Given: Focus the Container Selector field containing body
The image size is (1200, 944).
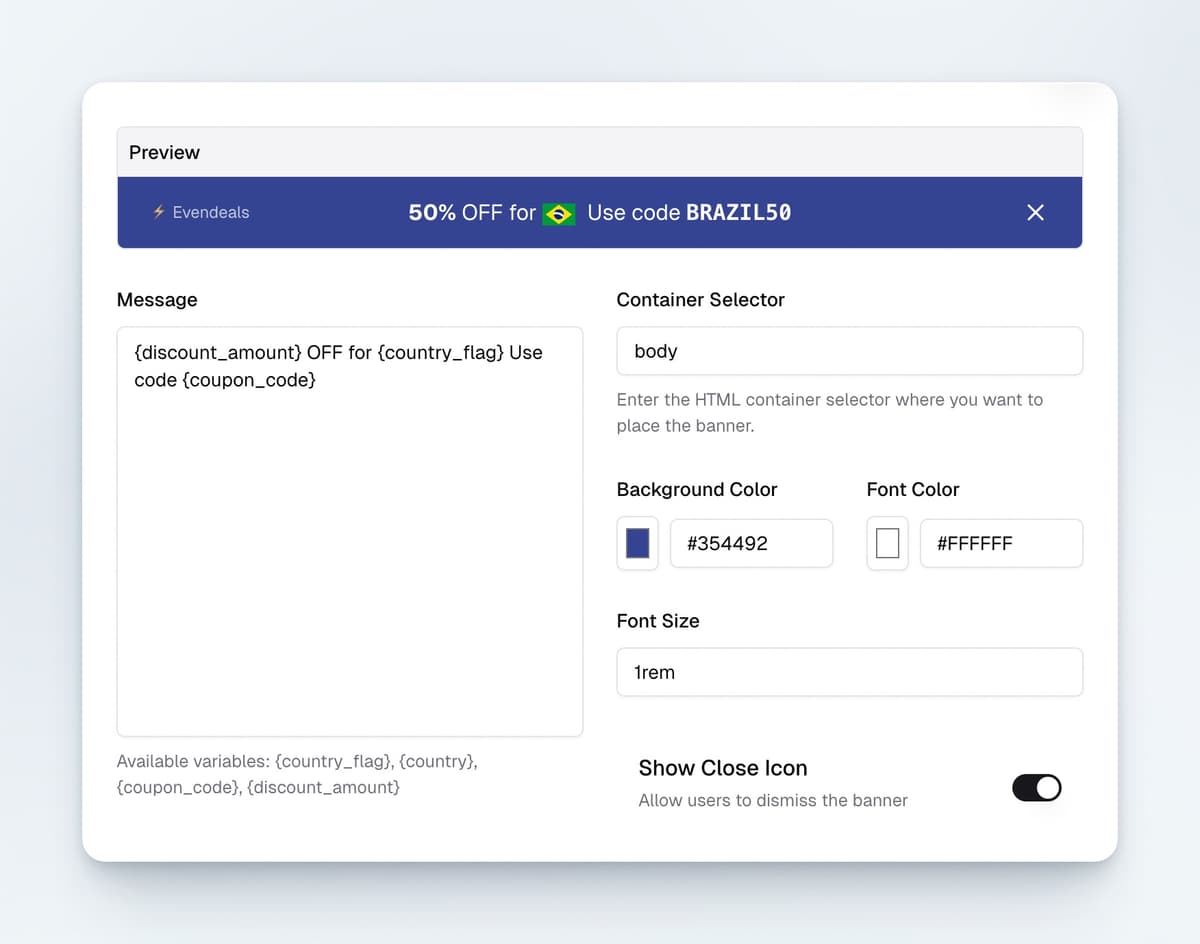Looking at the screenshot, I should [x=849, y=351].
